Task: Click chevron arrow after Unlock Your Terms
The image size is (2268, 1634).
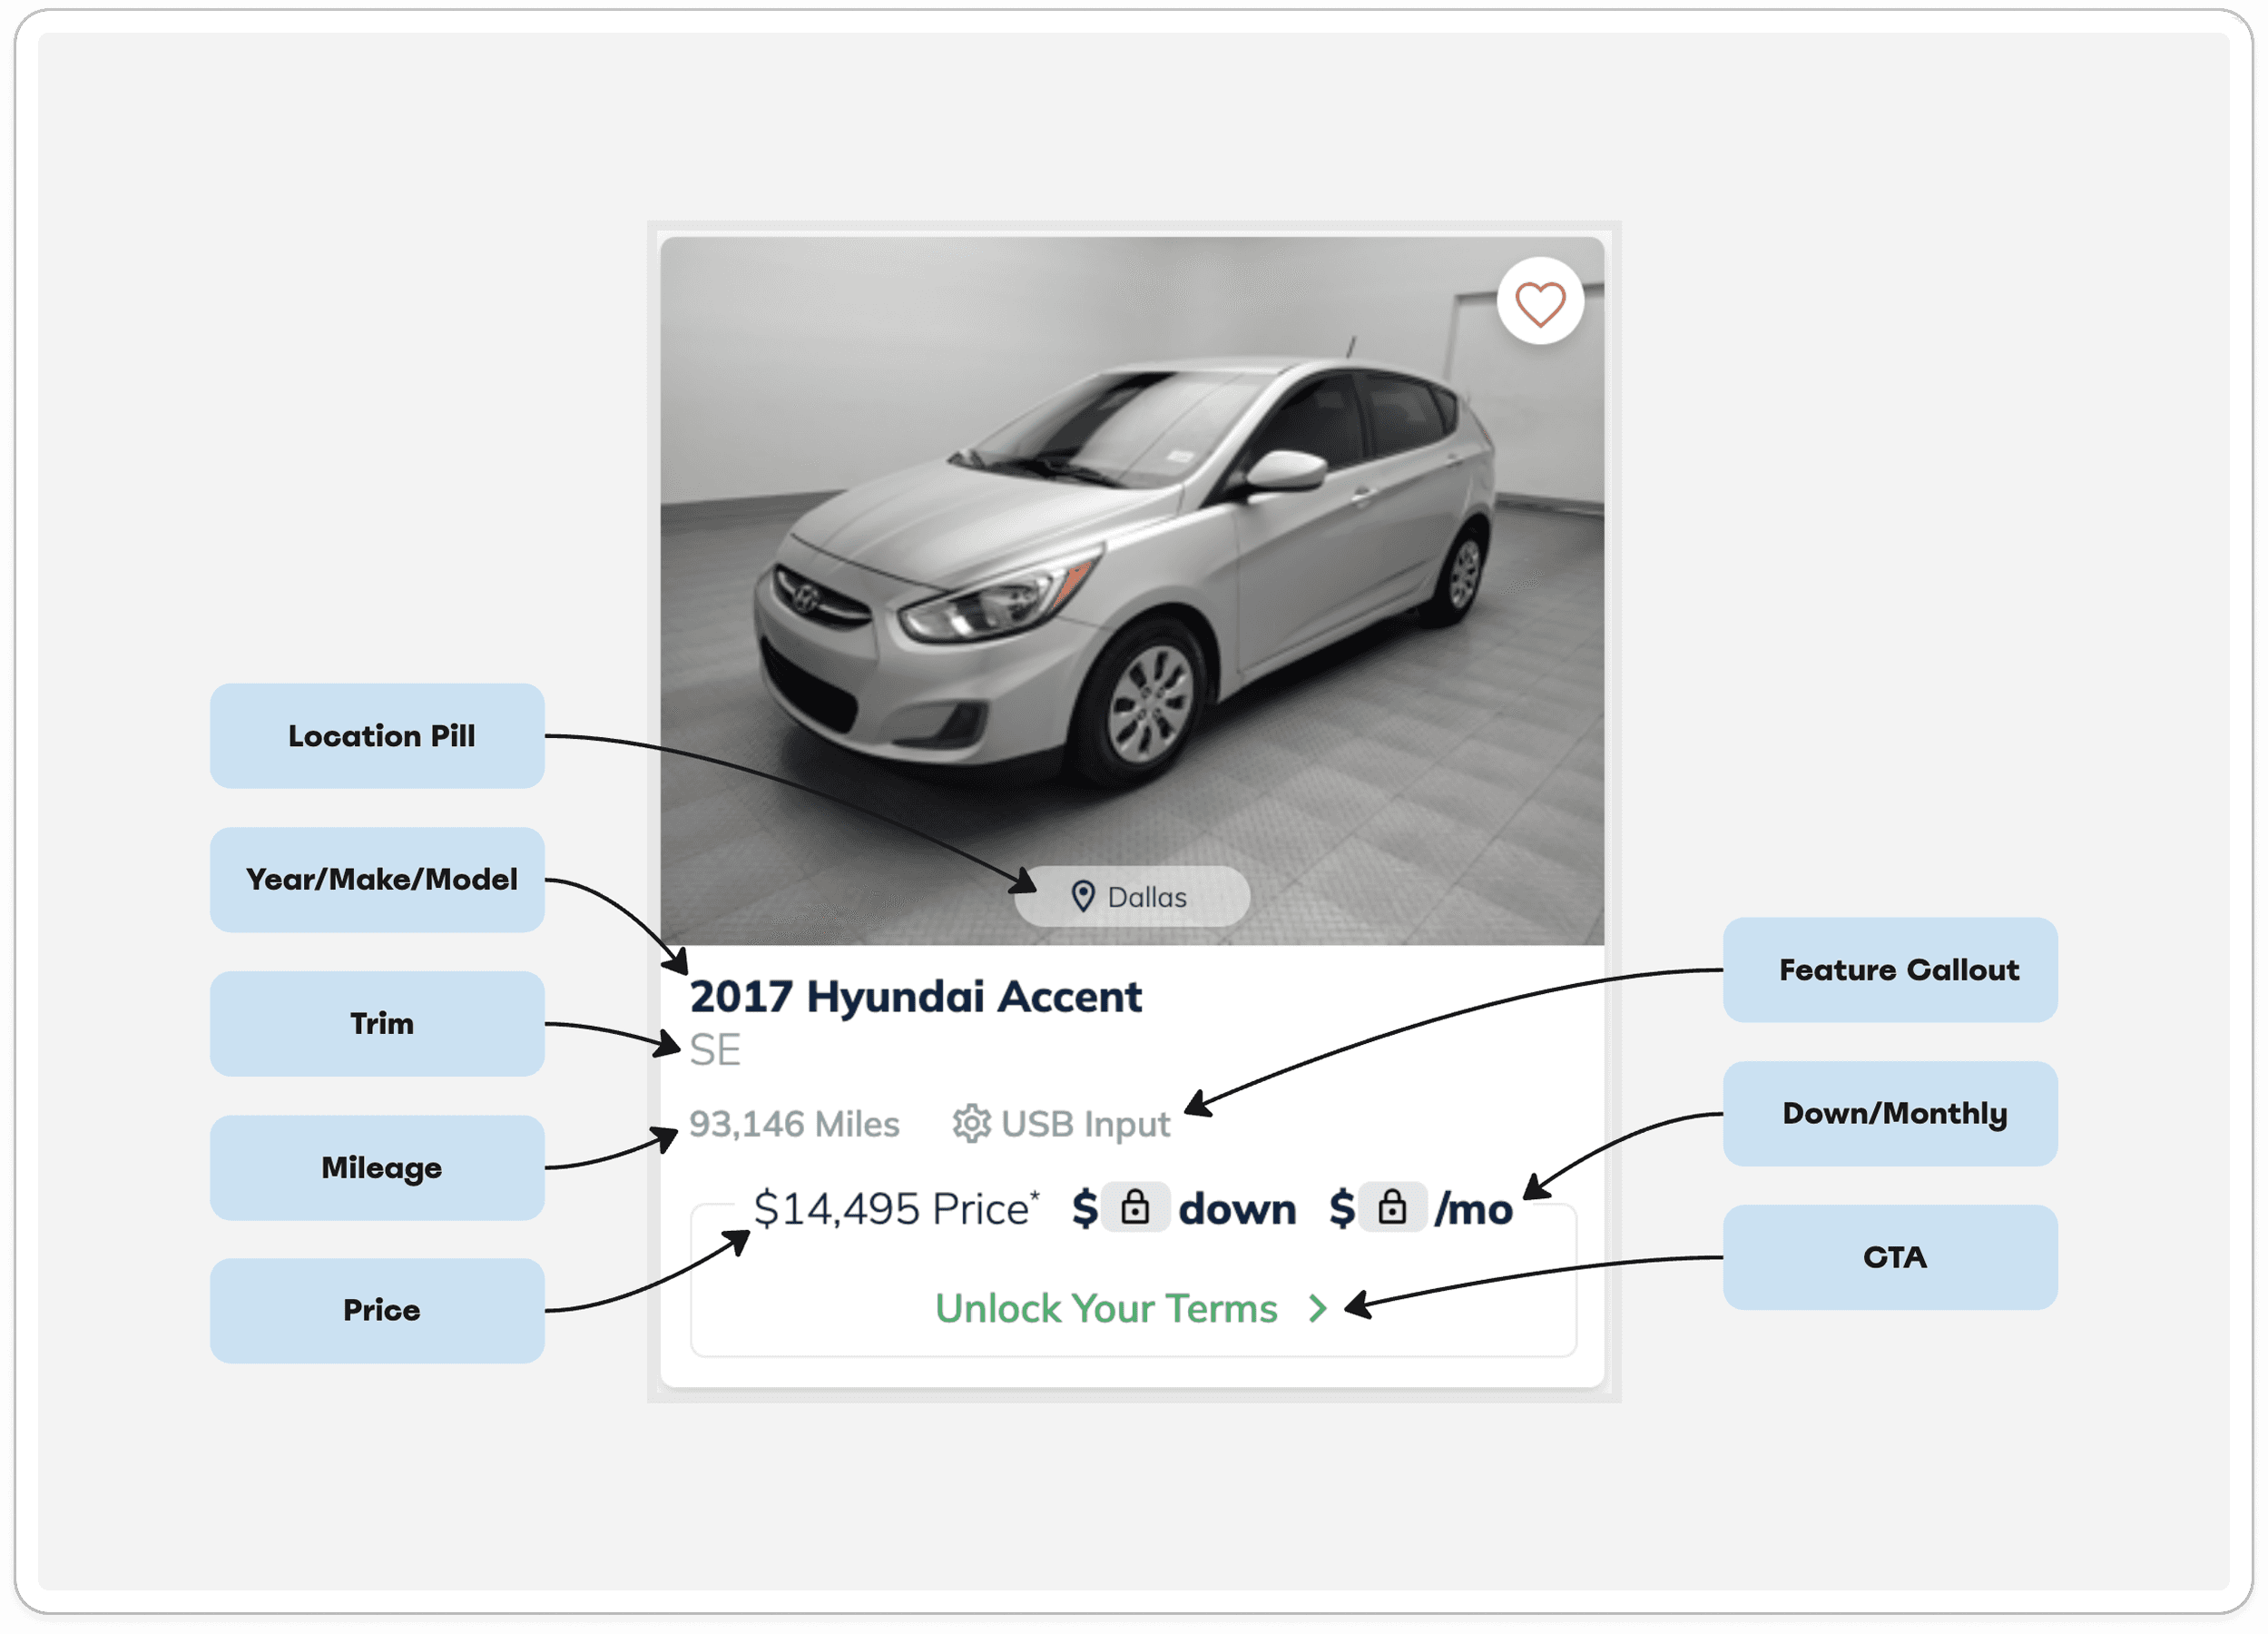Action: tap(1318, 1308)
